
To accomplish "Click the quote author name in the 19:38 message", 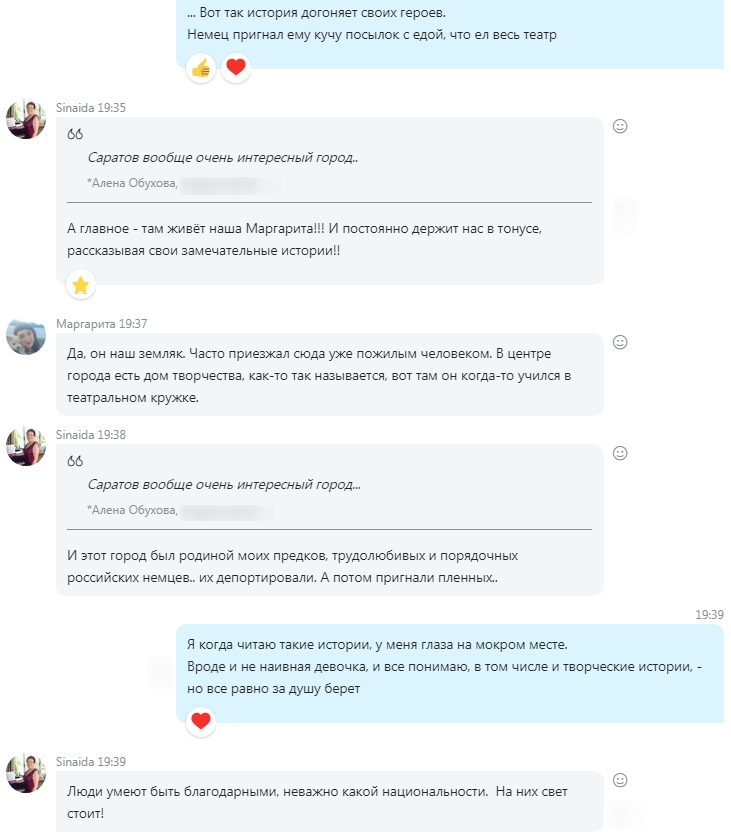I will [132, 510].
